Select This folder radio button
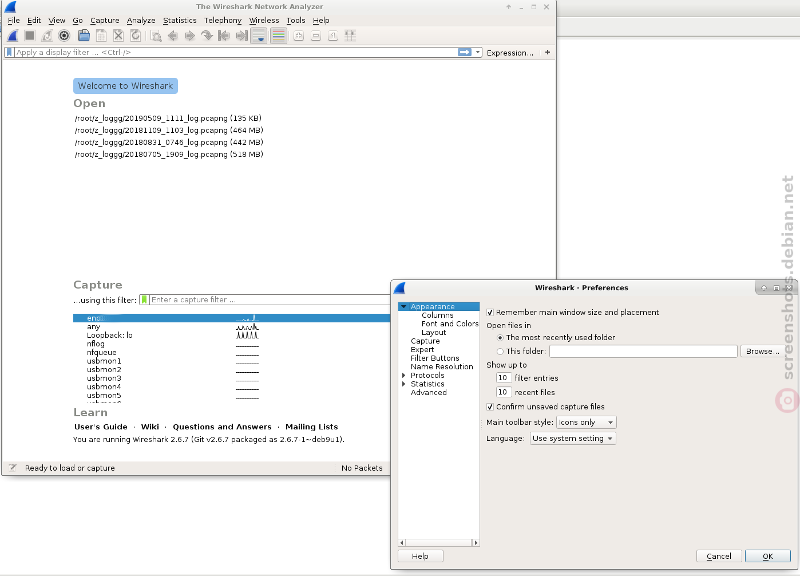The image size is (800, 576). 501,351
